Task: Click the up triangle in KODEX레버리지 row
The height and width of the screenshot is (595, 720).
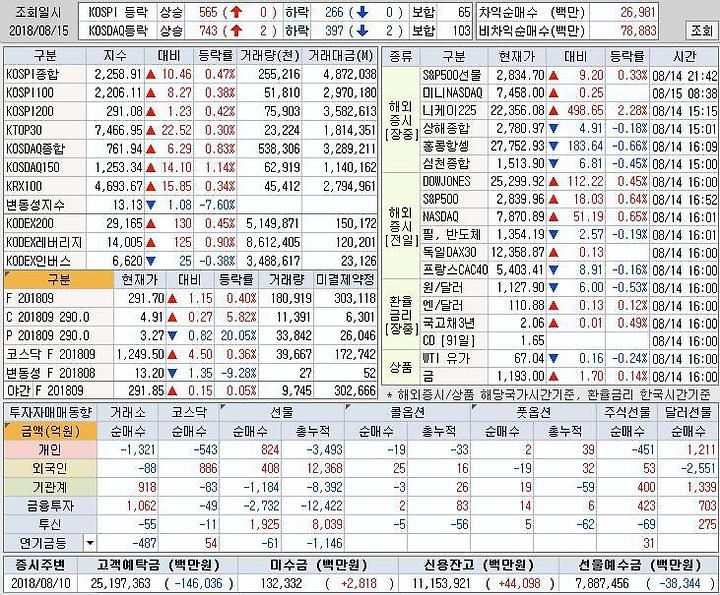Action: pyautogui.click(x=151, y=242)
